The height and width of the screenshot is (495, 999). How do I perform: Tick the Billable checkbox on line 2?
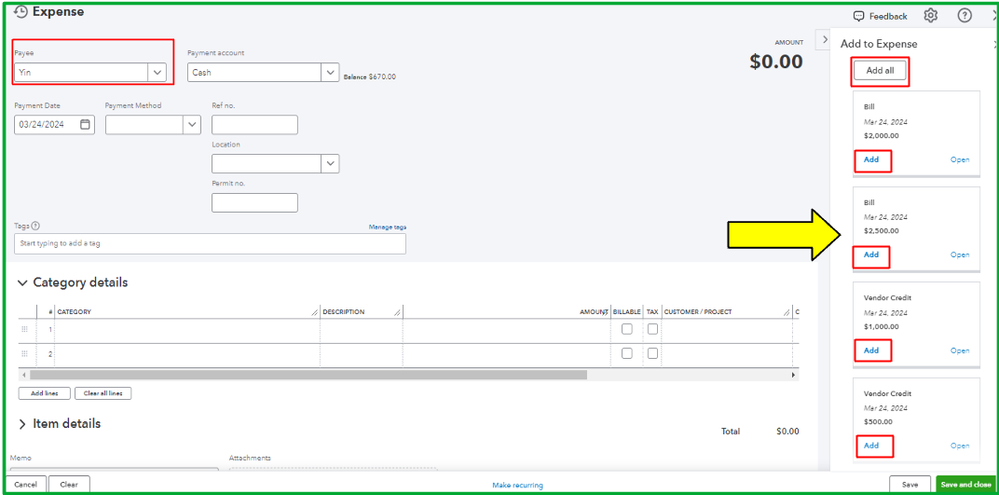627,354
